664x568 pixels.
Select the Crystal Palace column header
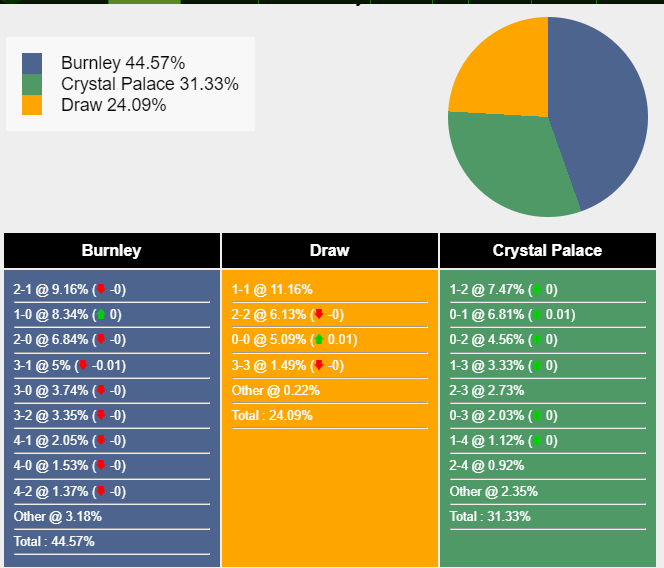coord(547,250)
